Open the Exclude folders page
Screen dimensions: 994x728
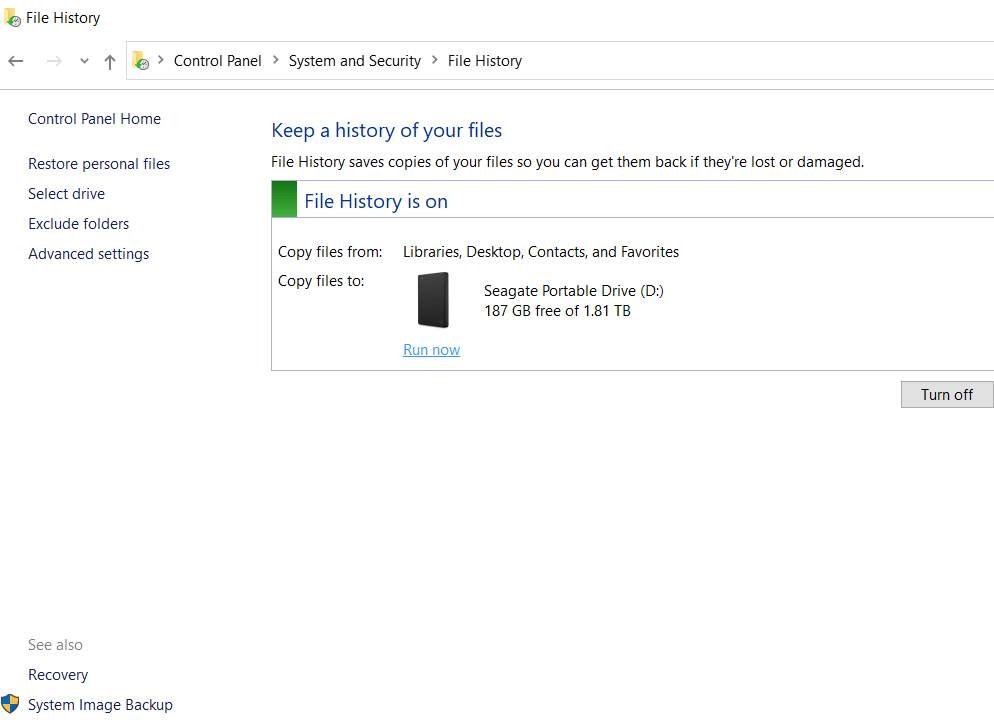tap(78, 224)
